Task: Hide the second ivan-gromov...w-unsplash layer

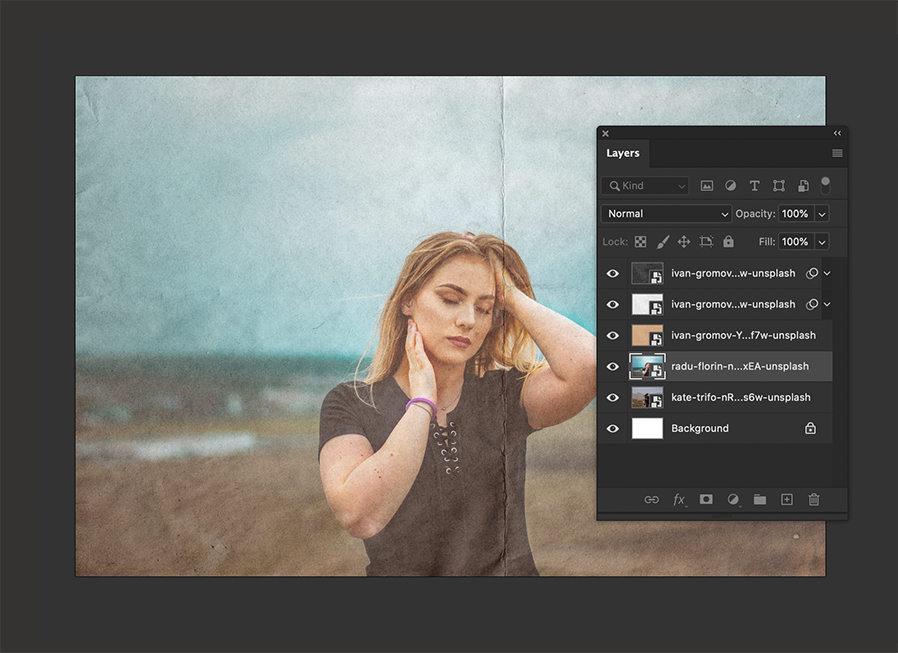Action: point(612,304)
